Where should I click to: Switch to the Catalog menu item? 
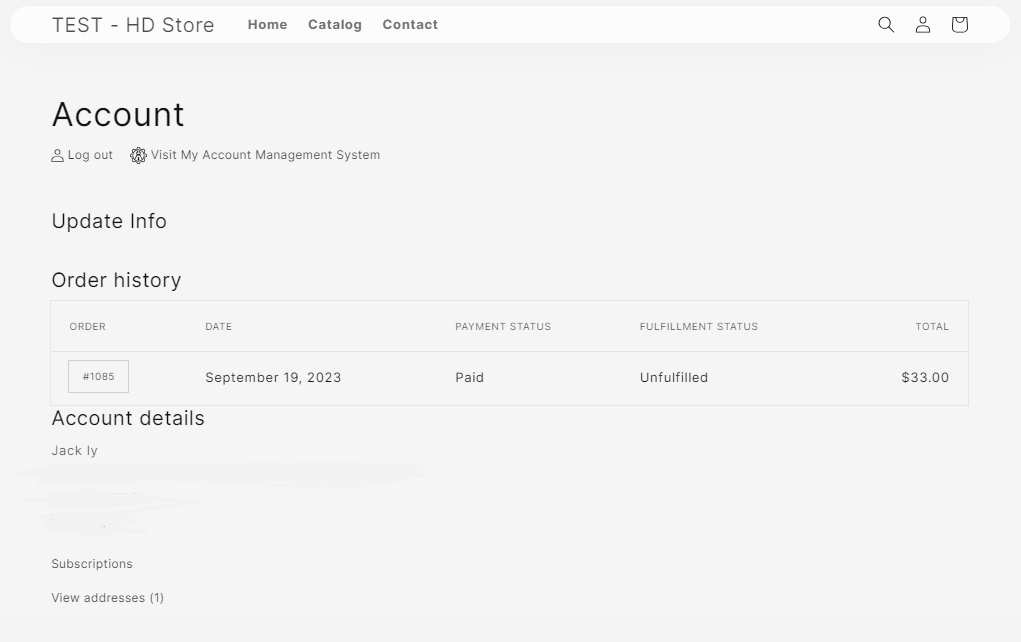[x=335, y=25]
